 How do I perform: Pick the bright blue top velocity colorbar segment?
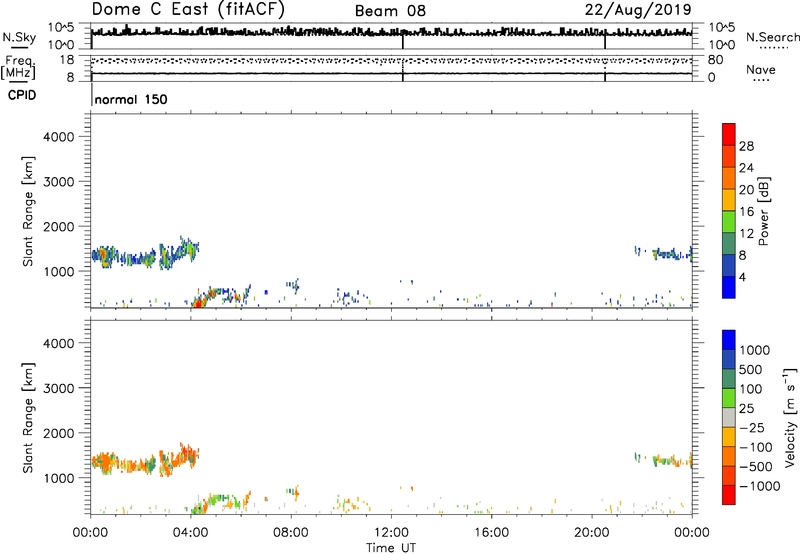coord(729,340)
